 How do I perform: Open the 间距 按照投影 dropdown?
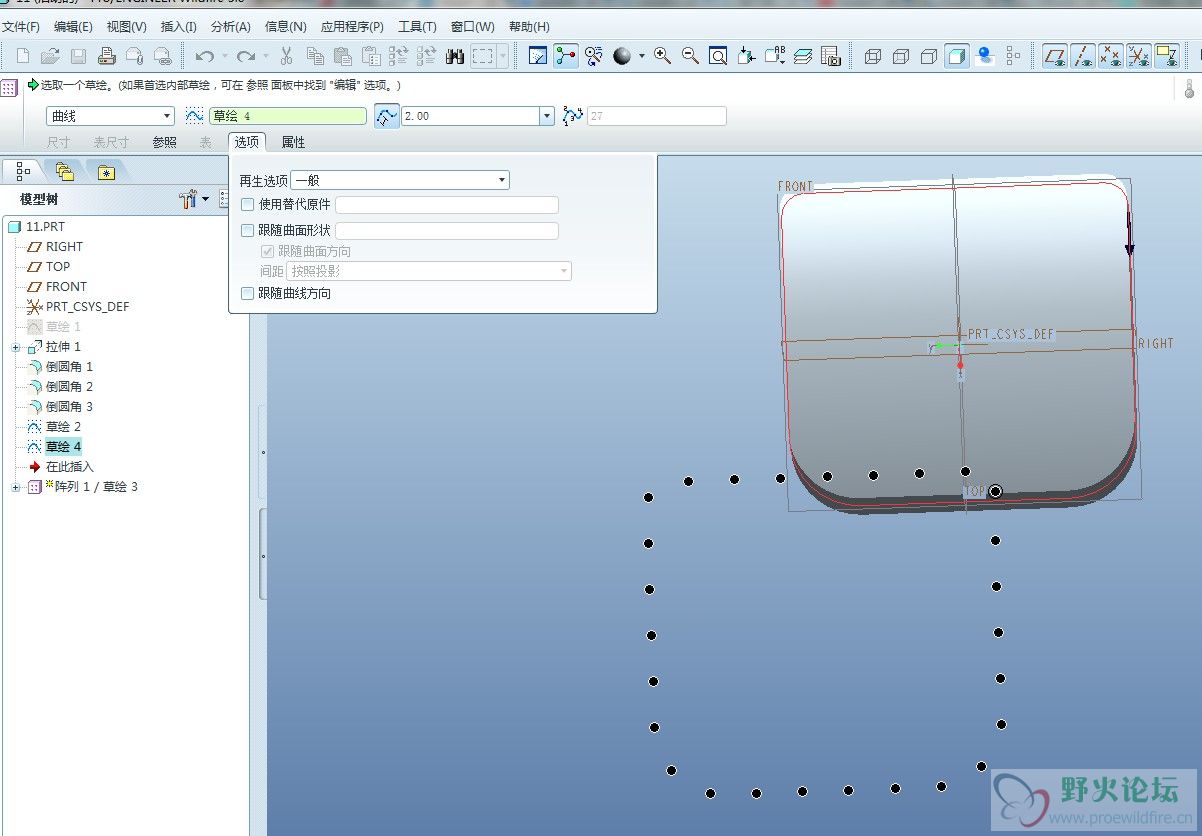point(429,271)
